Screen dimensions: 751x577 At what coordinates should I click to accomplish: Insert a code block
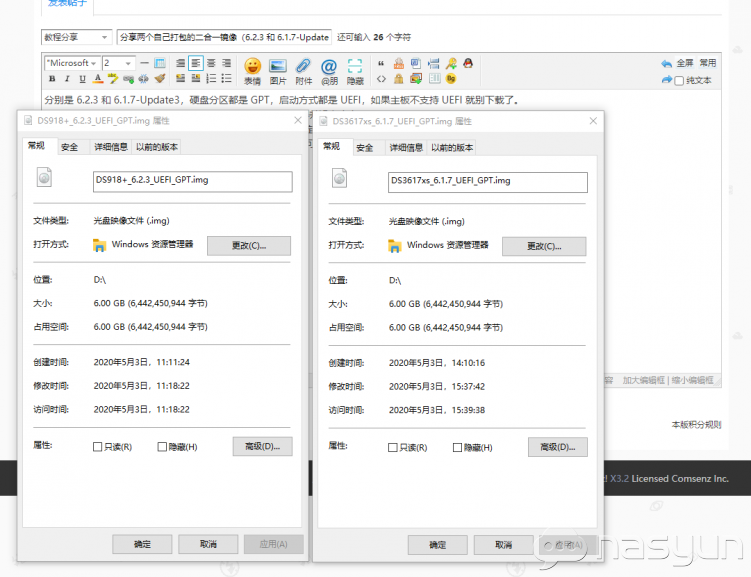click(381, 79)
